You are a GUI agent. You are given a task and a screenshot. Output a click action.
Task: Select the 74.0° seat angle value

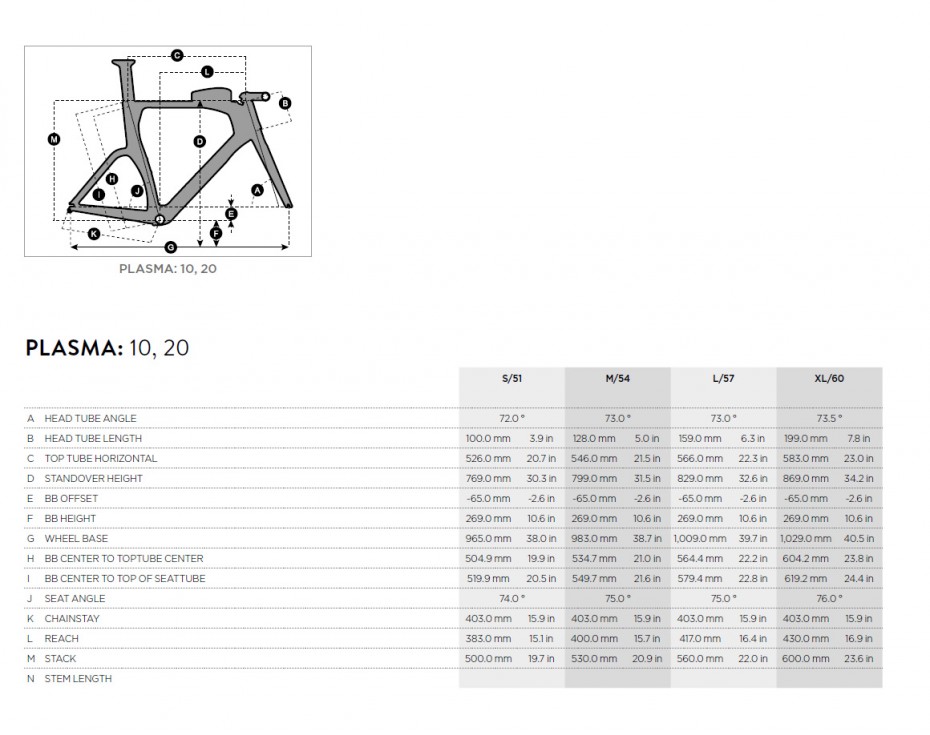tap(512, 599)
